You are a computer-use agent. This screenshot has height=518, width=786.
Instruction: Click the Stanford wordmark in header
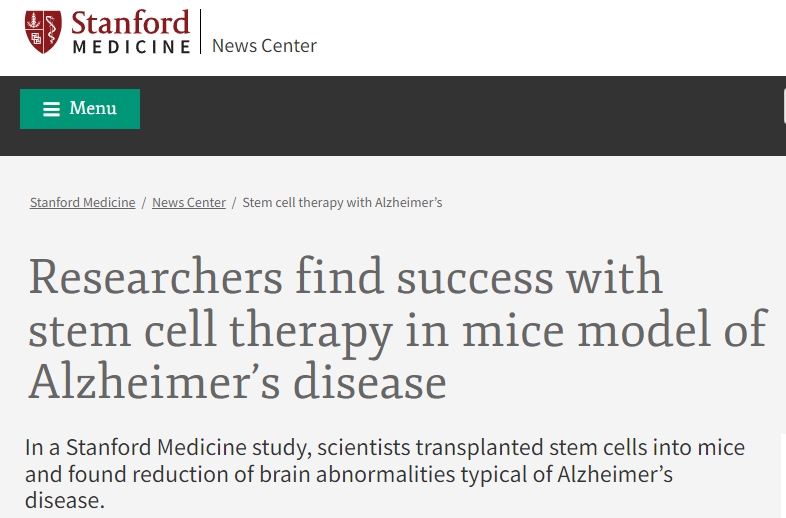(129, 22)
